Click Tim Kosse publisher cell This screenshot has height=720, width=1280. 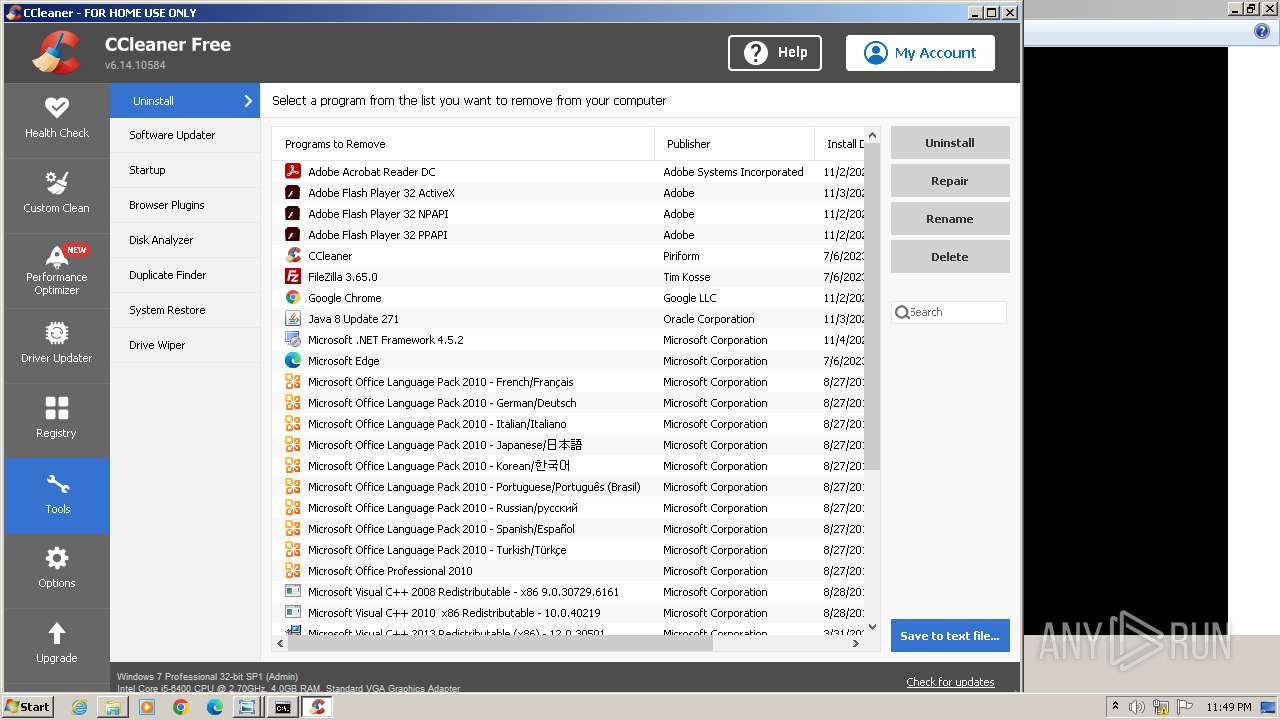click(687, 276)
